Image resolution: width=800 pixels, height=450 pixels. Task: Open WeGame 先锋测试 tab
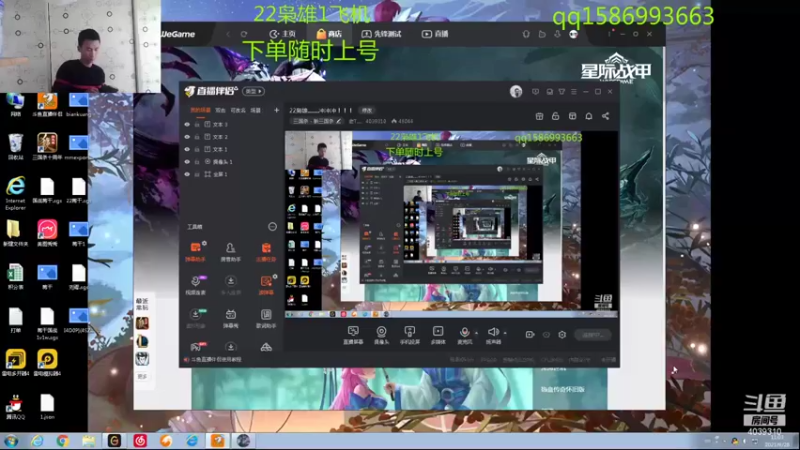[382, 34]
